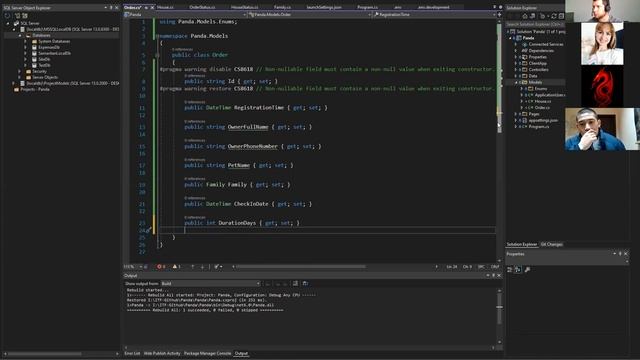
Task: Collapse the SQL Server node
Action: 7,24
